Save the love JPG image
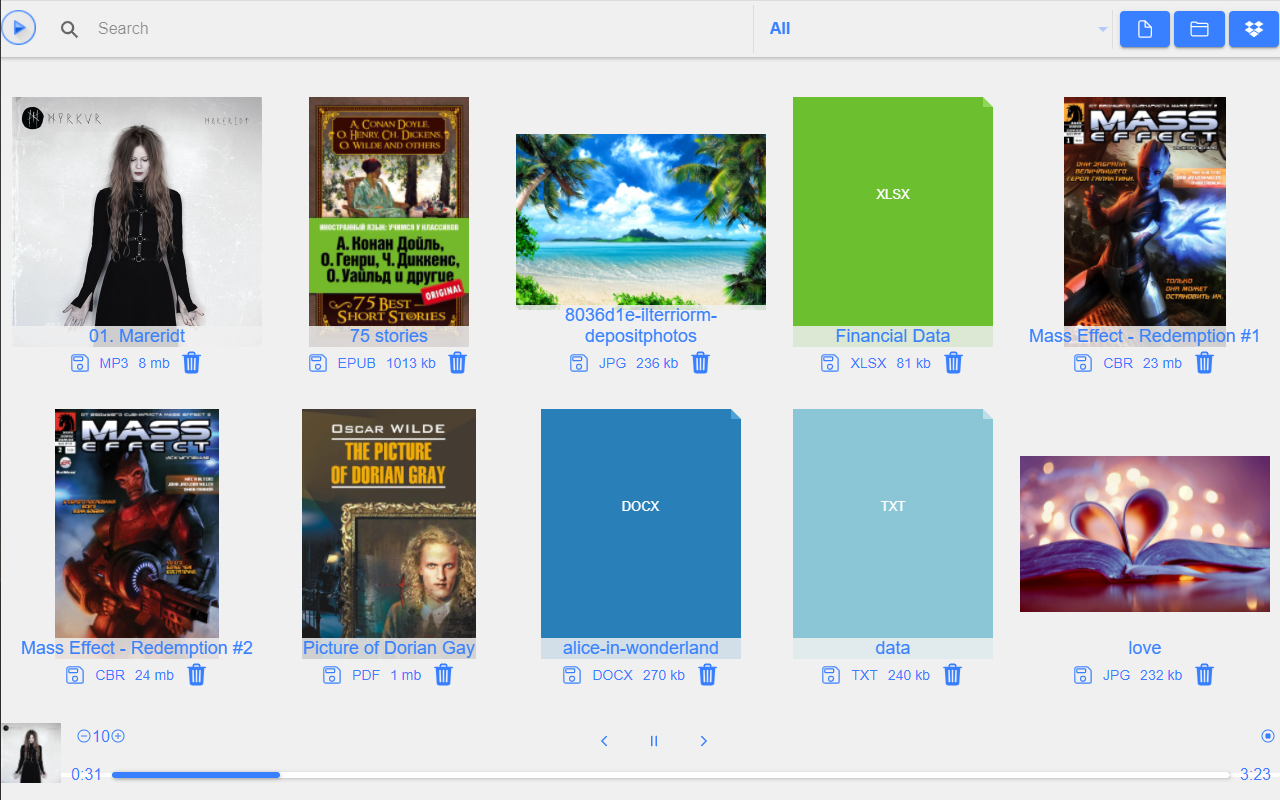The width and height of the screenshot is (1280, 800). point(1083,675)
